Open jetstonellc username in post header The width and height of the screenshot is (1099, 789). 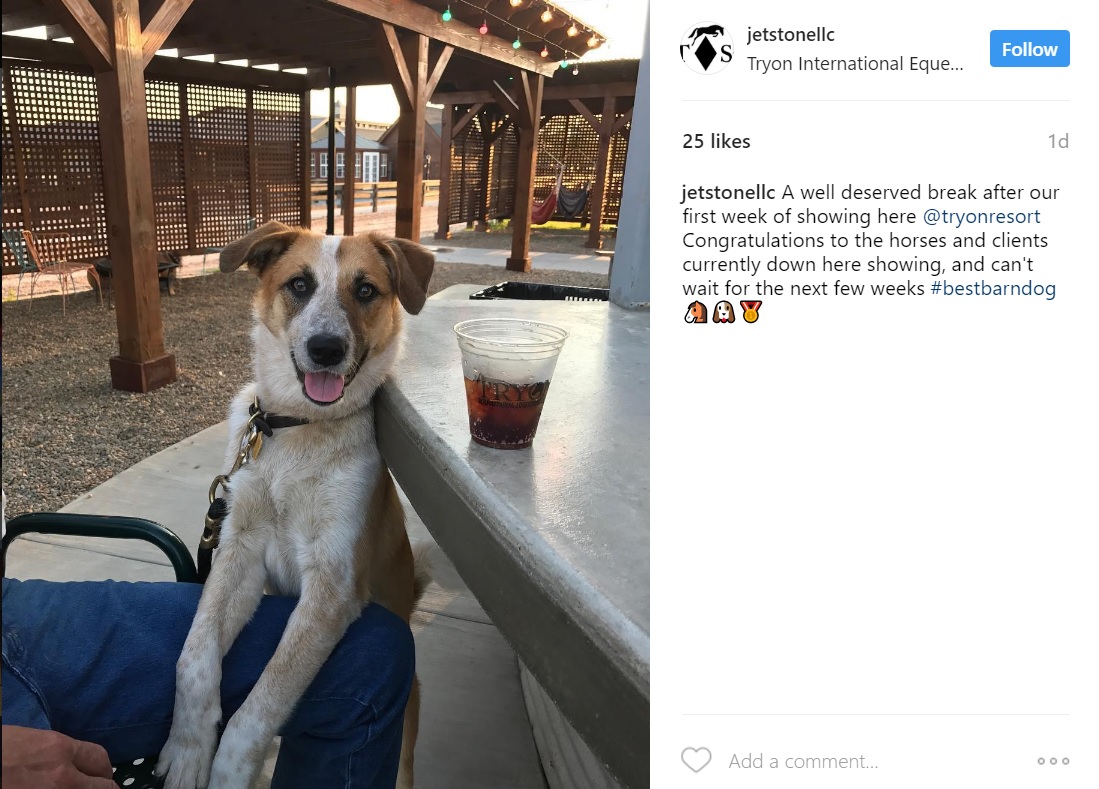[x=791, y=34]
